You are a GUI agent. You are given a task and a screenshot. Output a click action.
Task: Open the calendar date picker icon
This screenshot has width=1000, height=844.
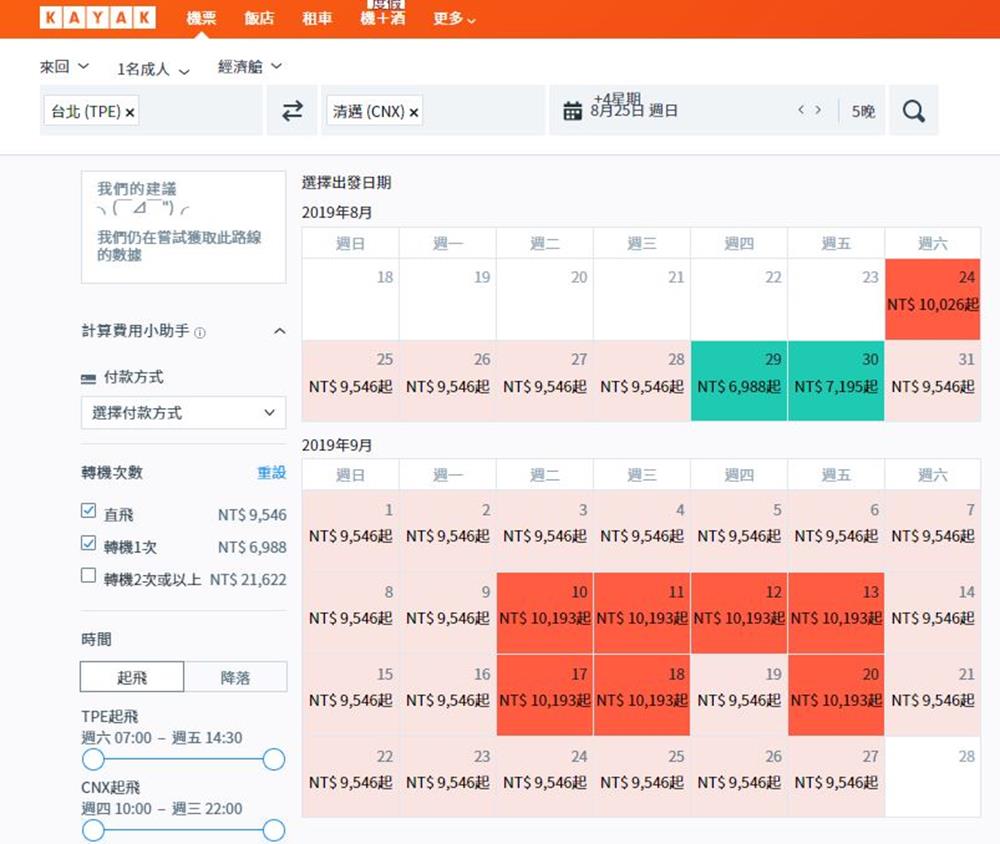click(x=572, y=111)
